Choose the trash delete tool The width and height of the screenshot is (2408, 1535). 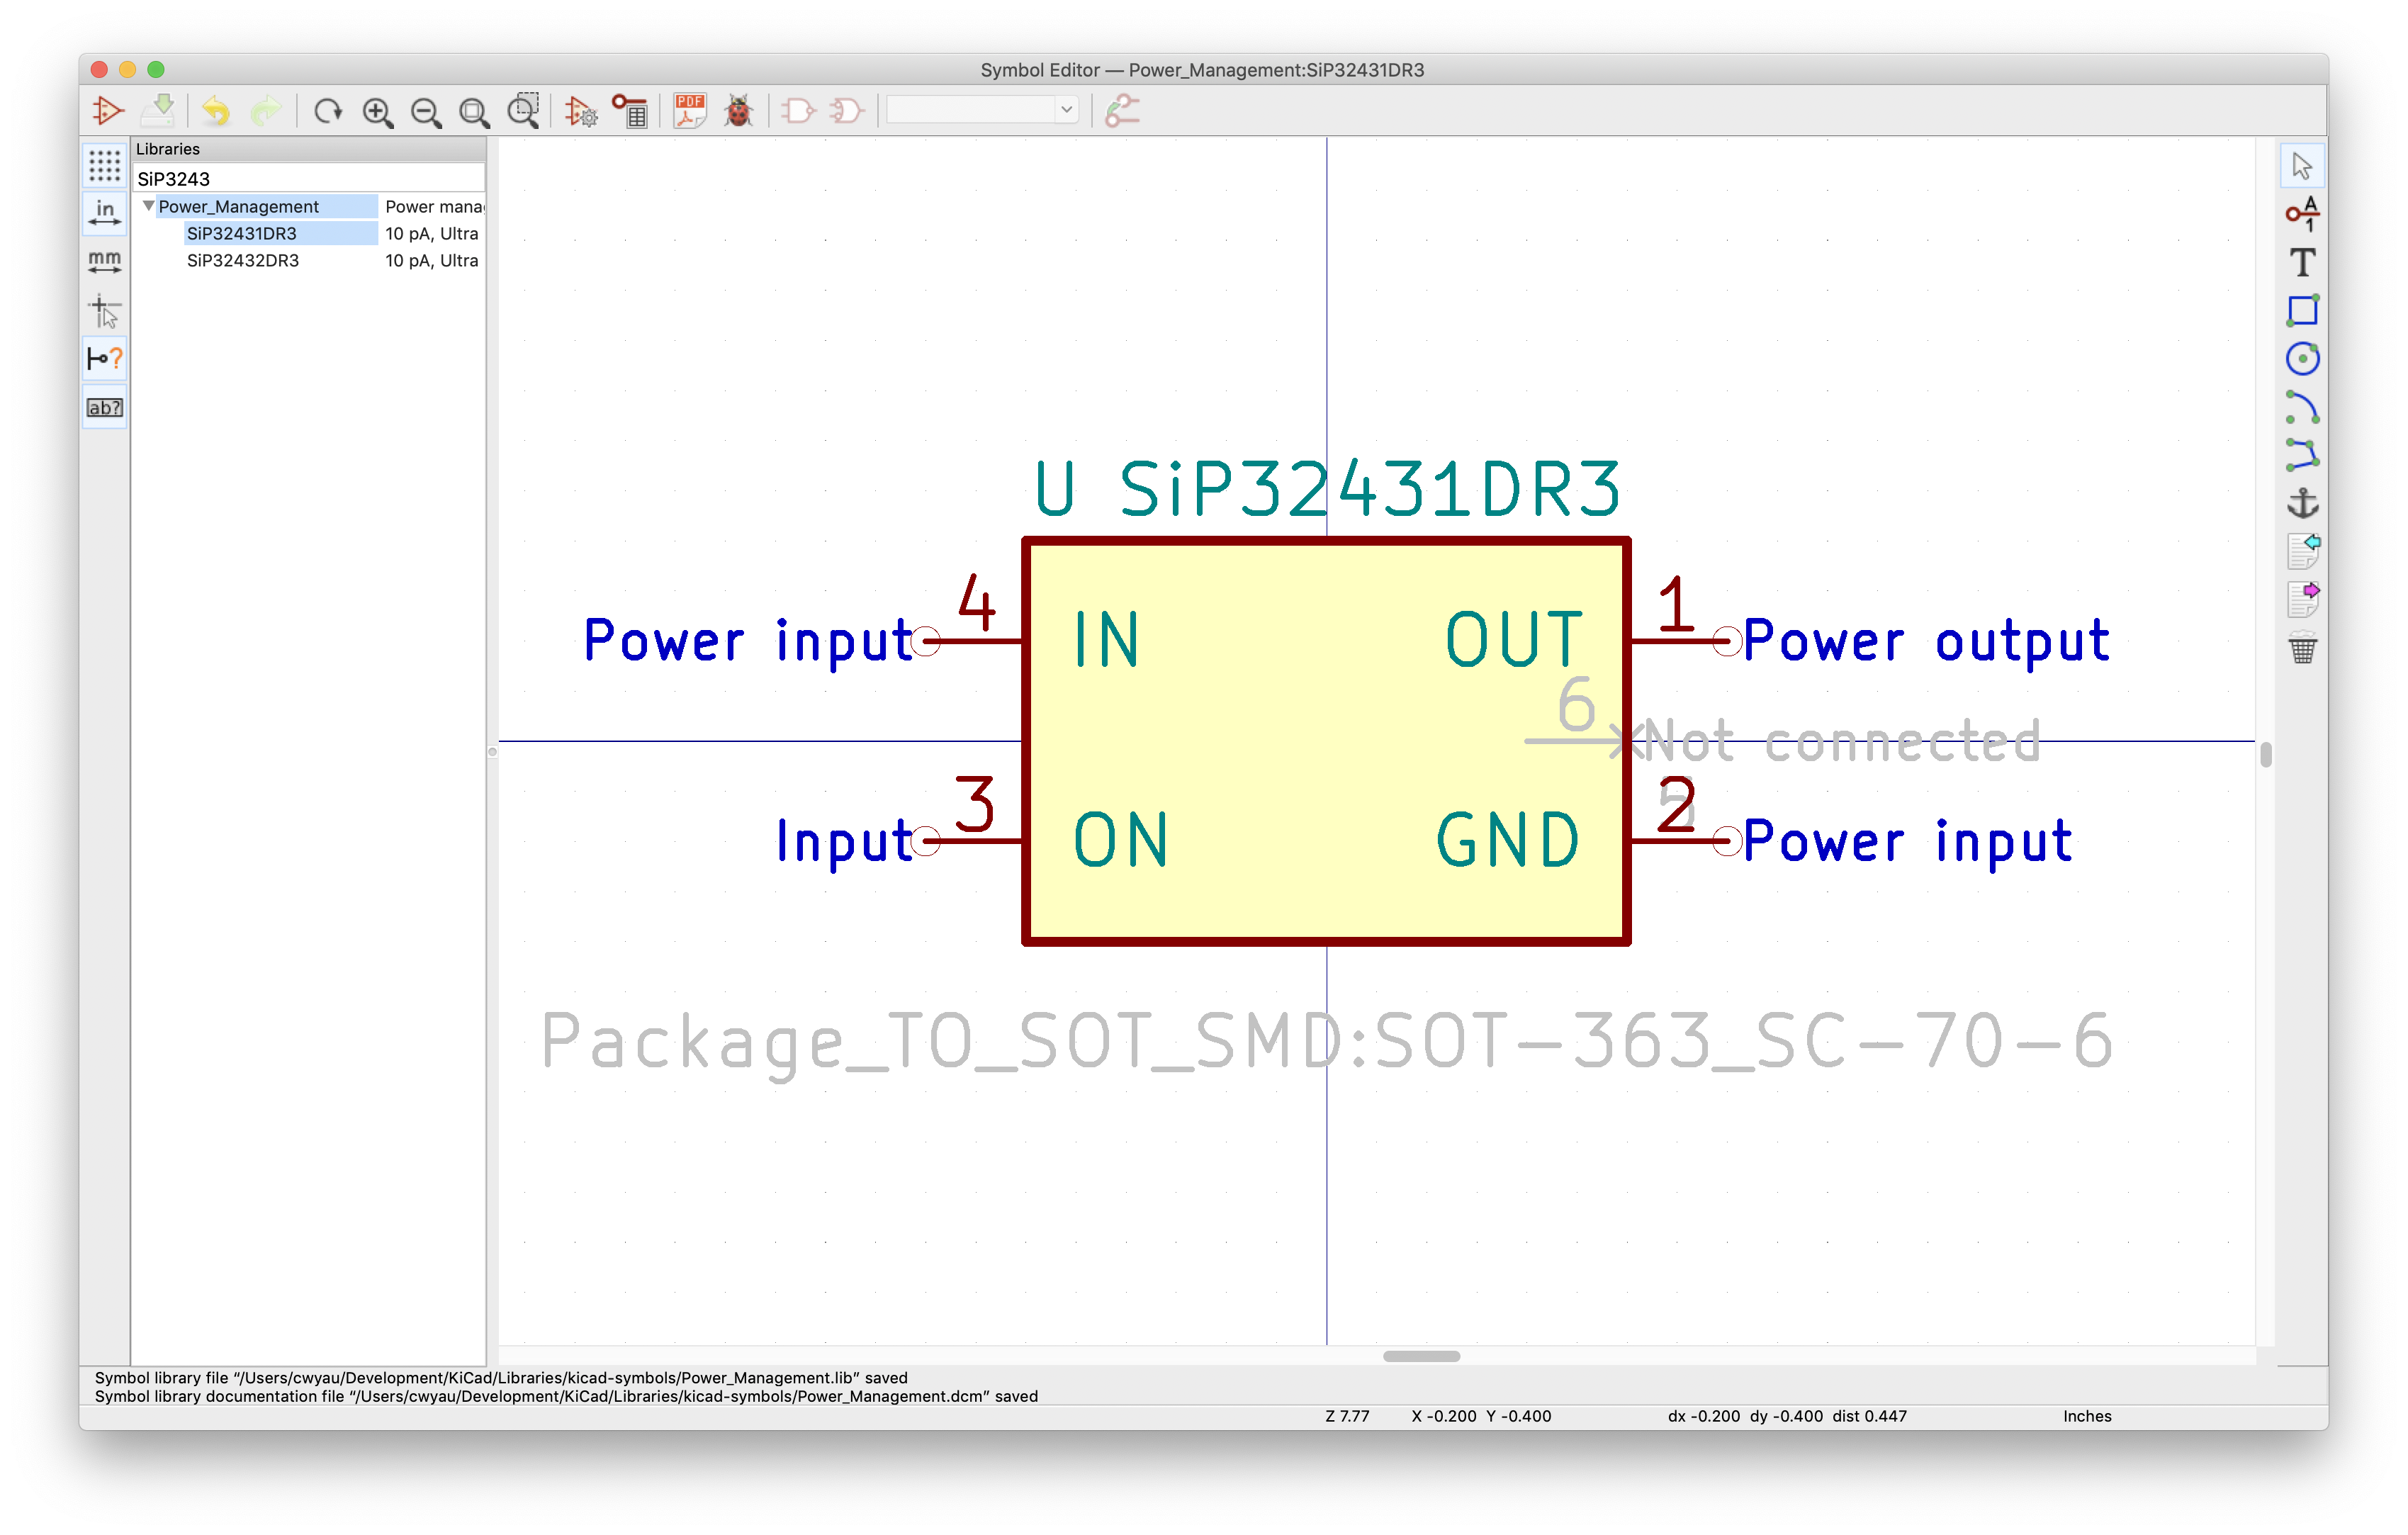[2302, 650]
